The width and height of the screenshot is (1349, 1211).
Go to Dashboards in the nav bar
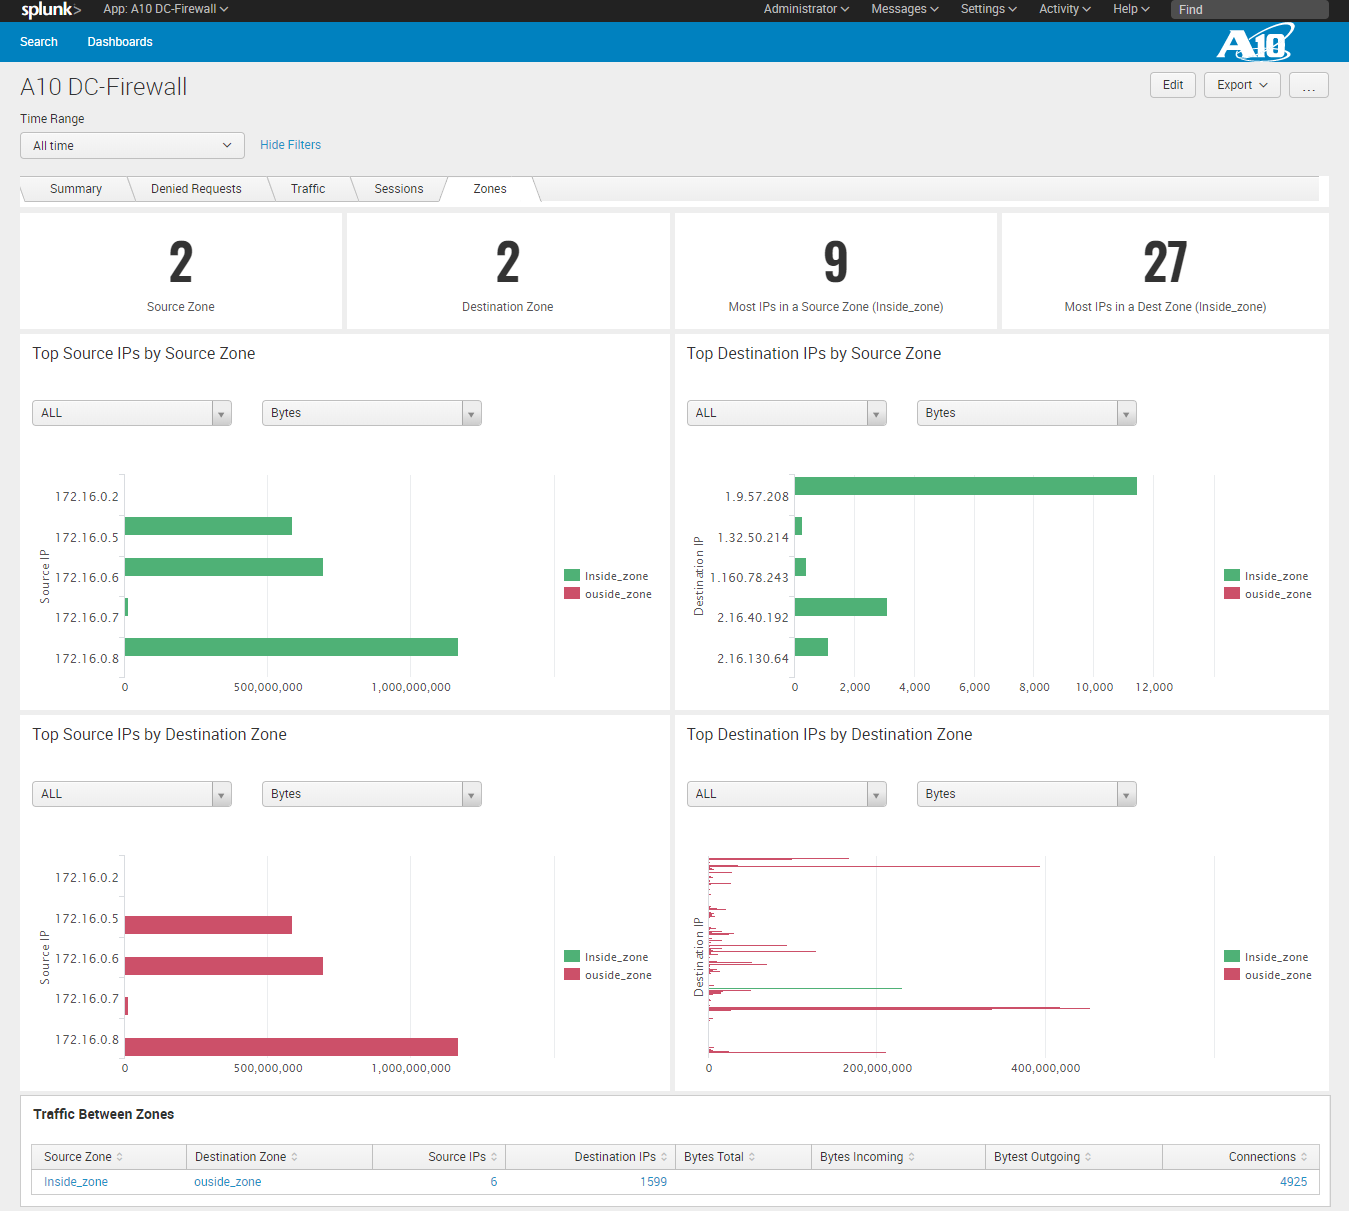coord(120,42)
